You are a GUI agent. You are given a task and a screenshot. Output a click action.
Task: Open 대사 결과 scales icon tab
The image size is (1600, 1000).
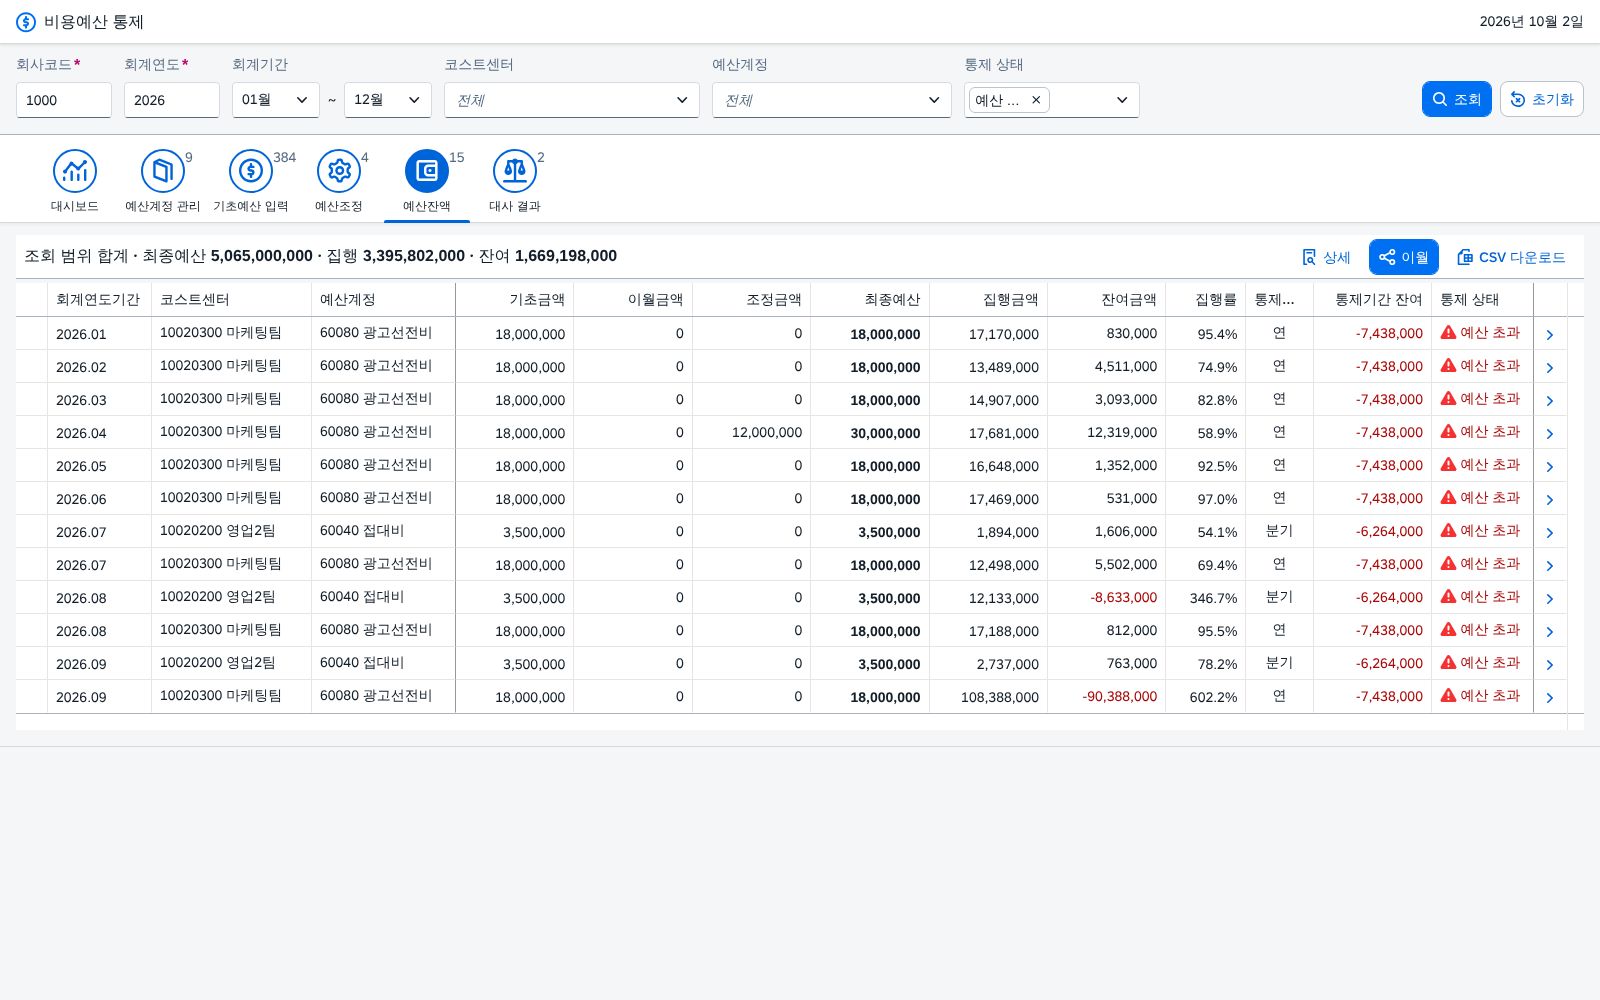point(515,171)
